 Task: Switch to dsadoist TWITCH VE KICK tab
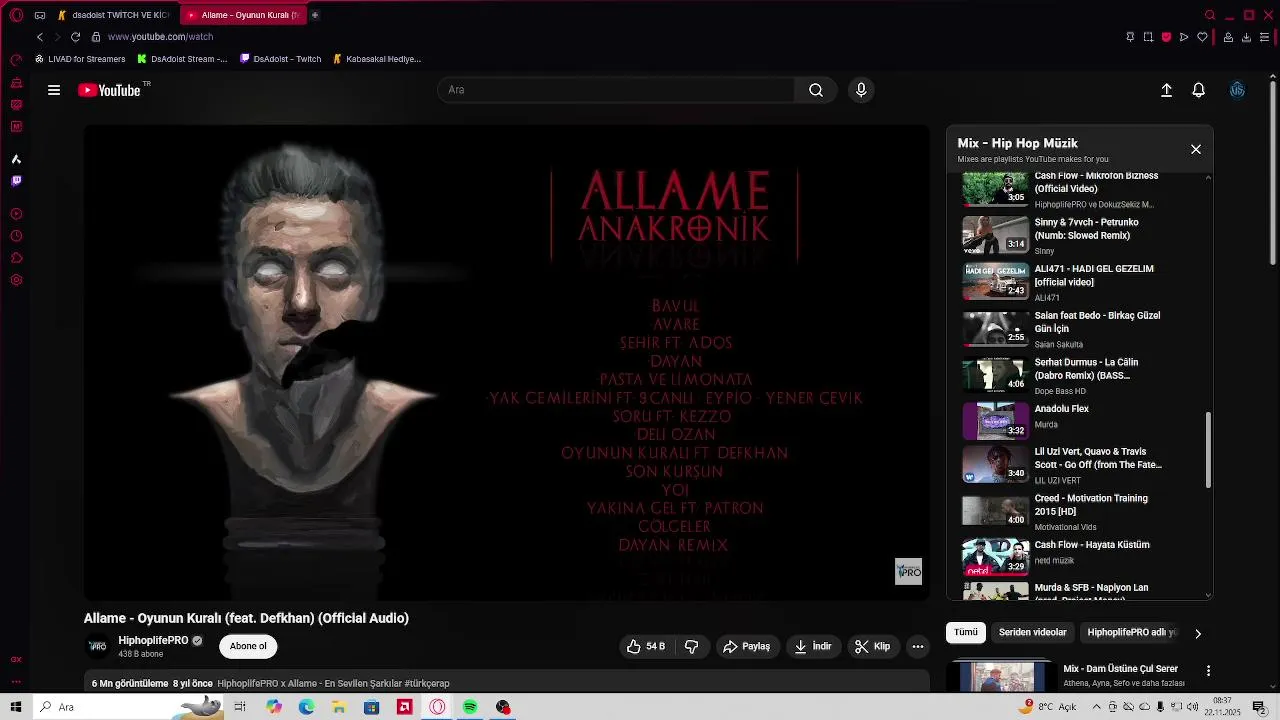[113, 15]
